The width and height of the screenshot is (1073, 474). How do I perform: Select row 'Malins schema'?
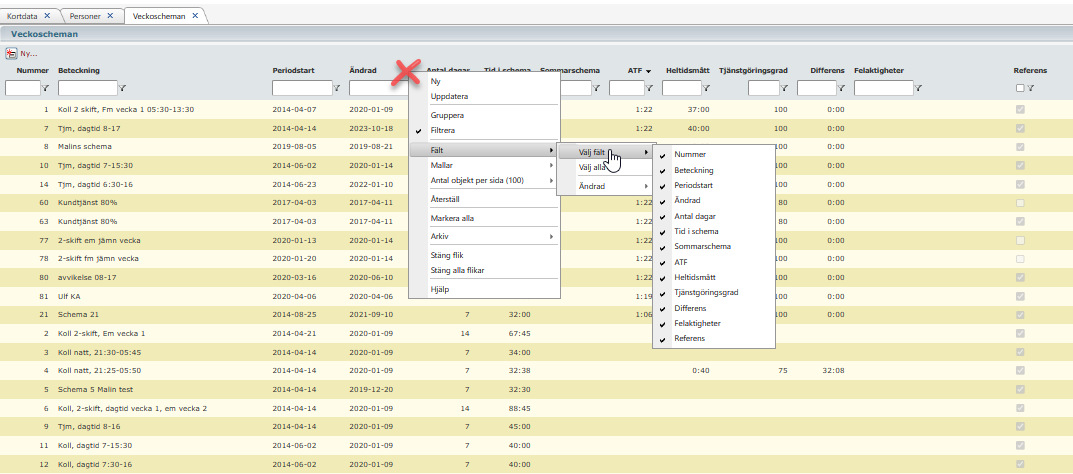(x=536, y=147)
